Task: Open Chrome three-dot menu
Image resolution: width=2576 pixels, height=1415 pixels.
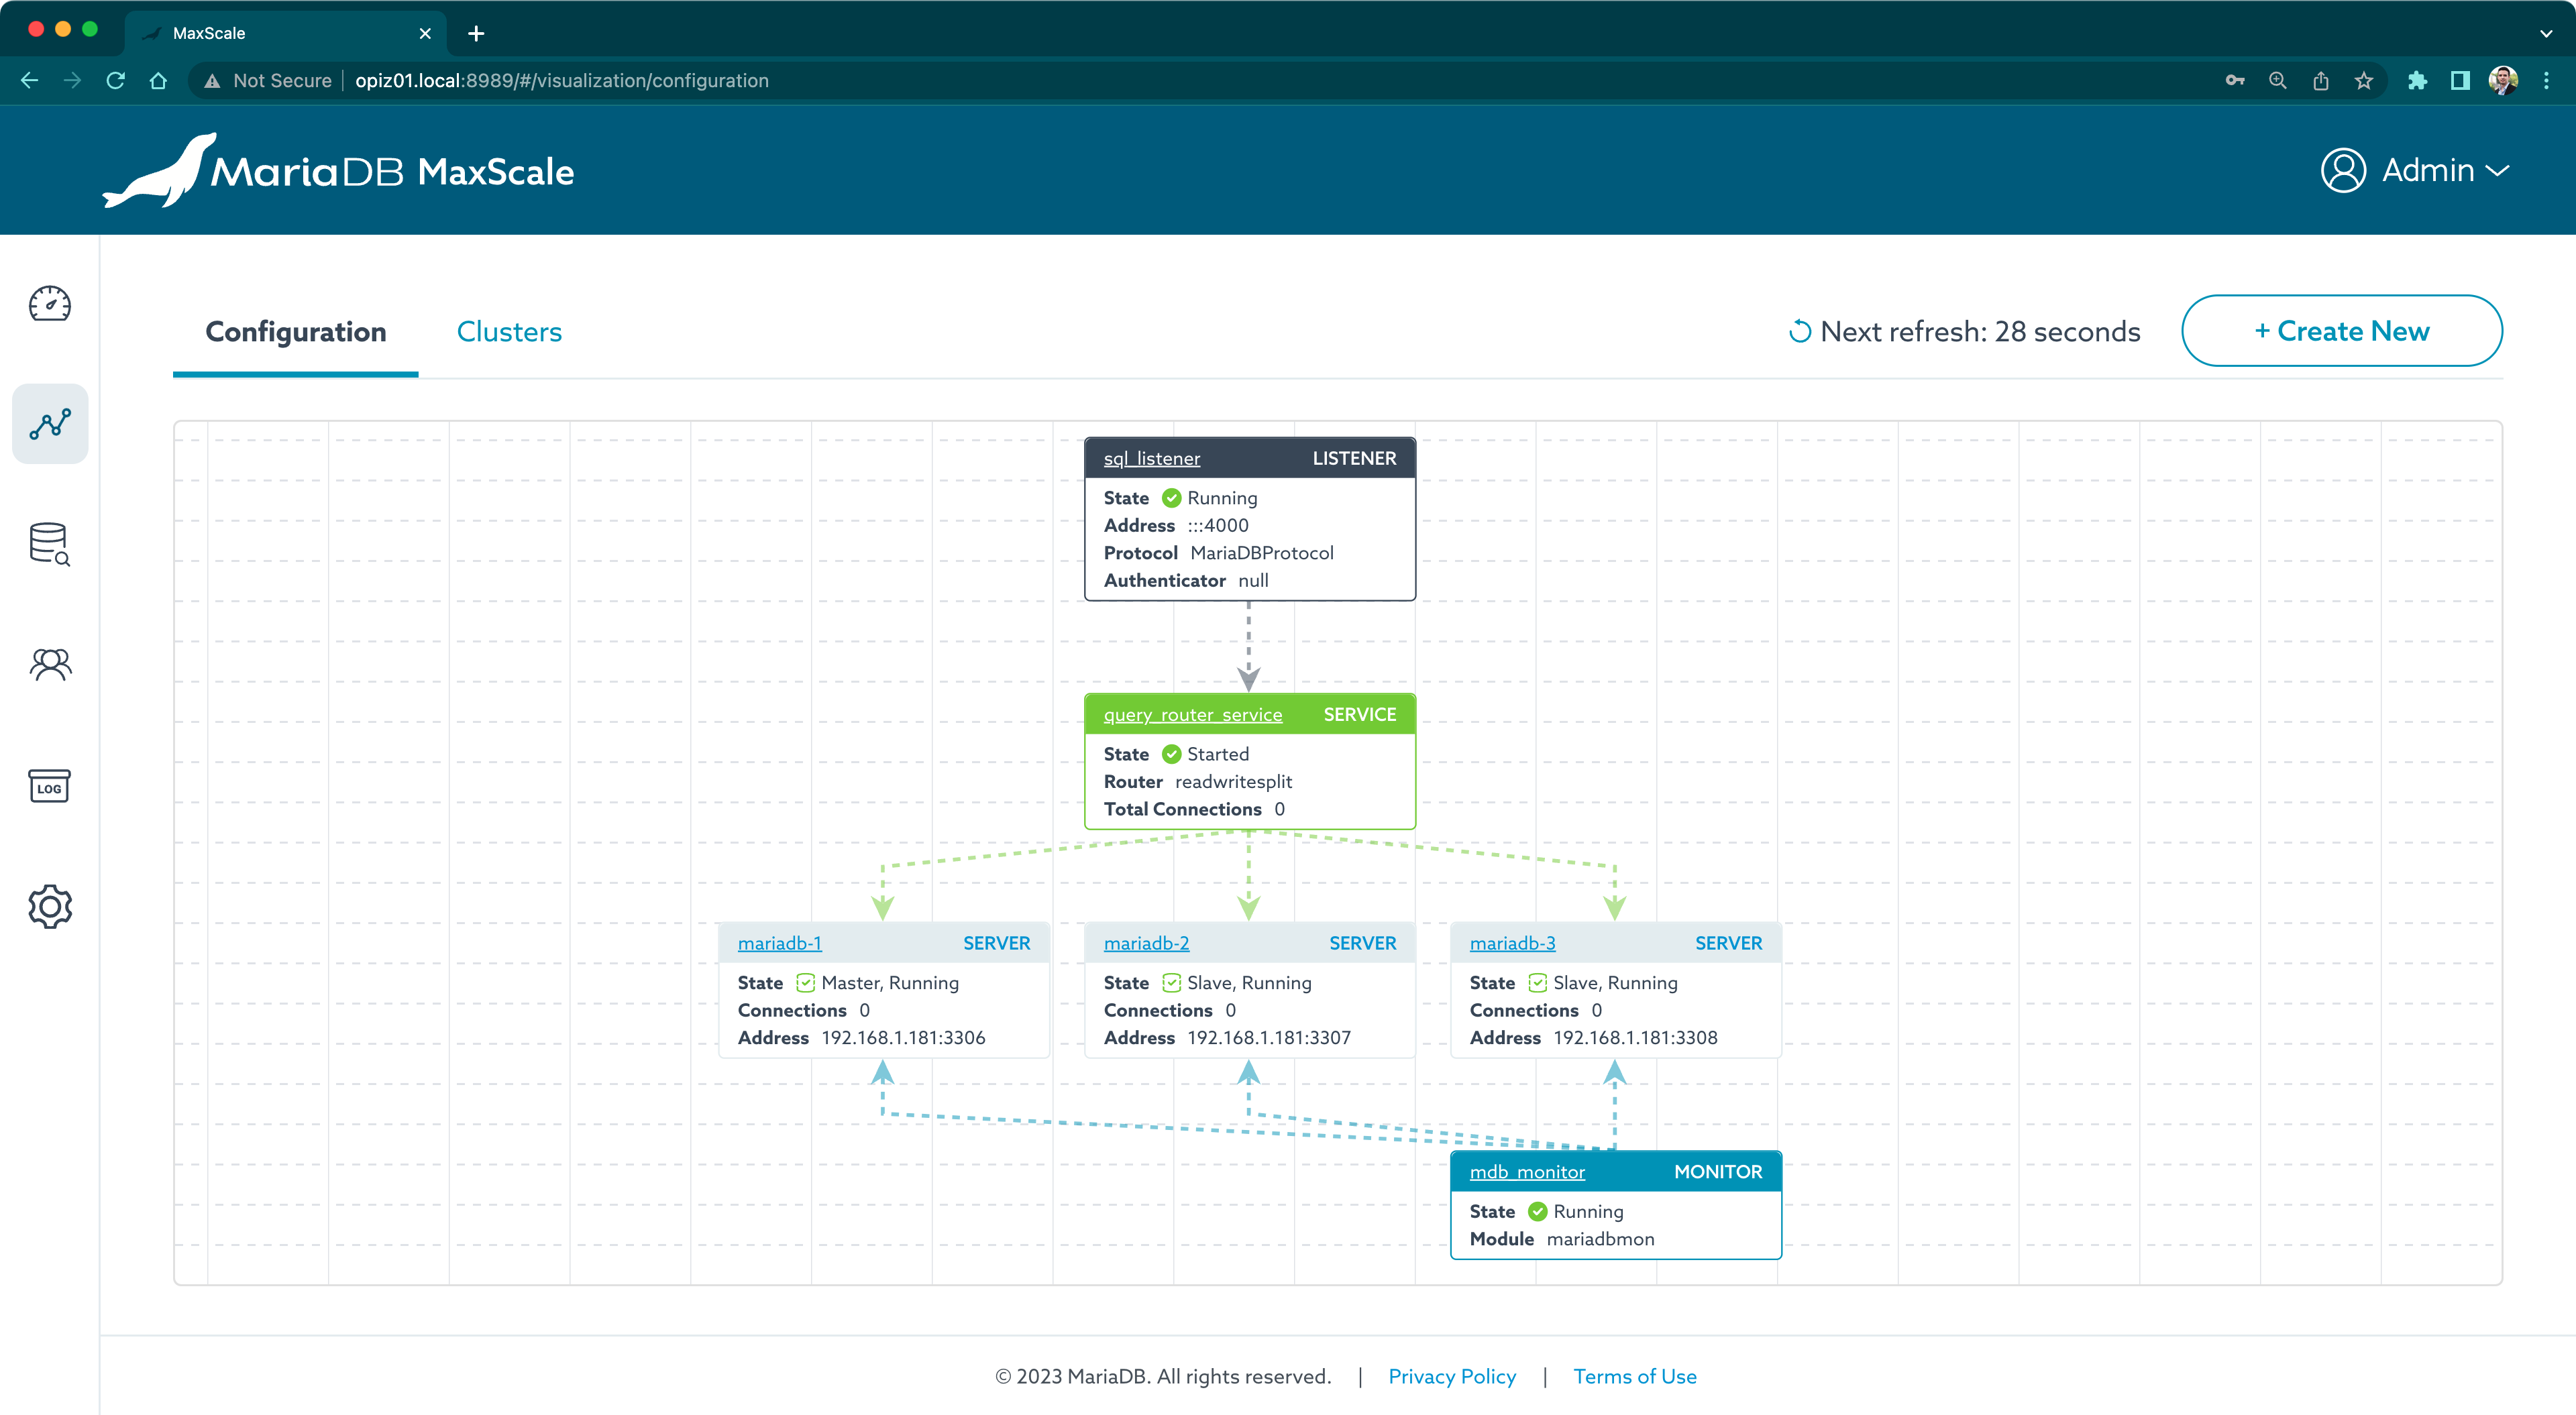Action: click(2546, 81)
